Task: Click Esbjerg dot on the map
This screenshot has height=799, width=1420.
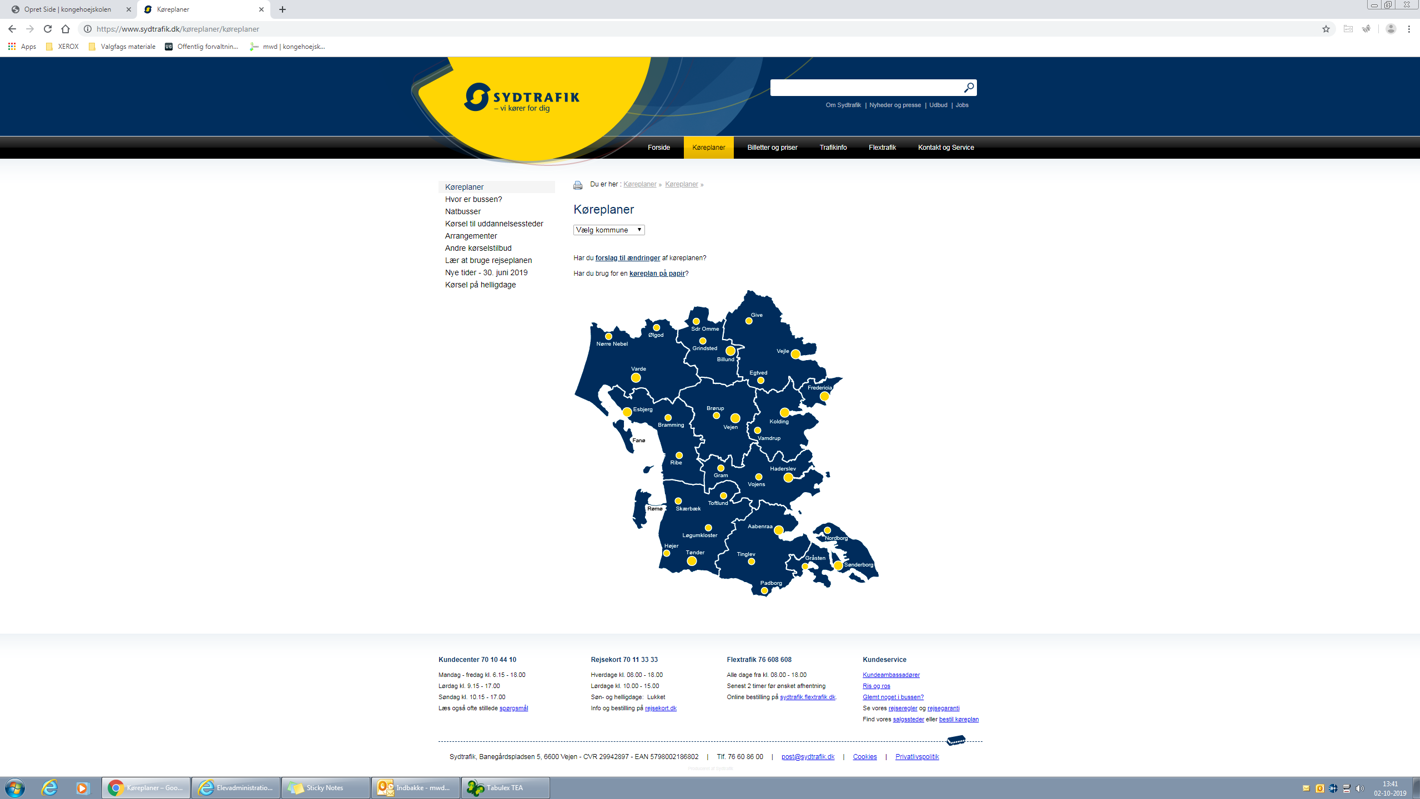Action: point(627,412)
